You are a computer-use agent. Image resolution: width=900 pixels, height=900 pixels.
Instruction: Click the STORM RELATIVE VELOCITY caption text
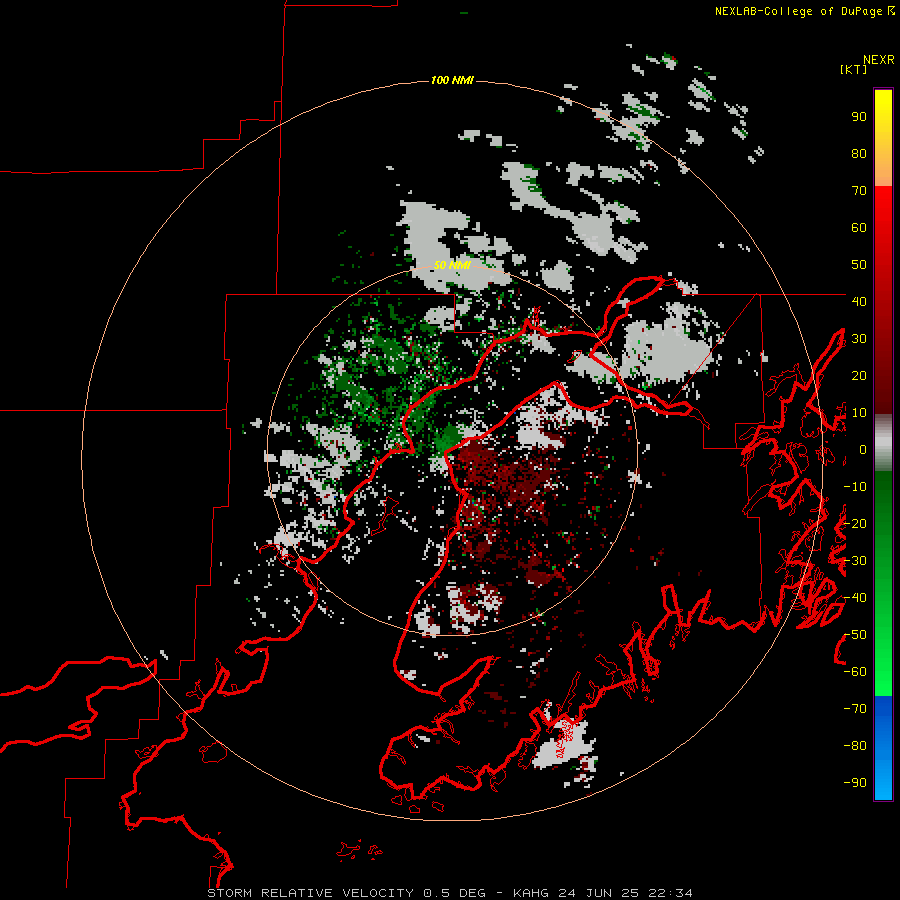310,893
